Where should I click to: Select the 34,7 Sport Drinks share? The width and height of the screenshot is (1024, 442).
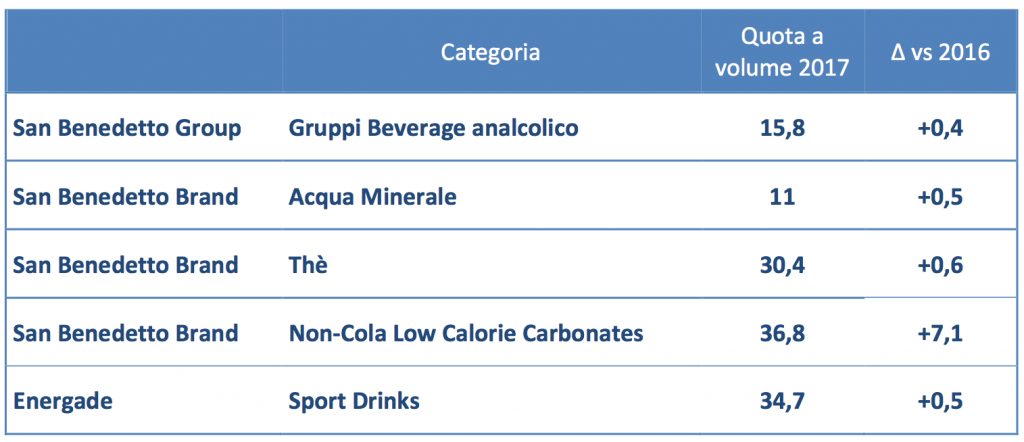(782, 401)
